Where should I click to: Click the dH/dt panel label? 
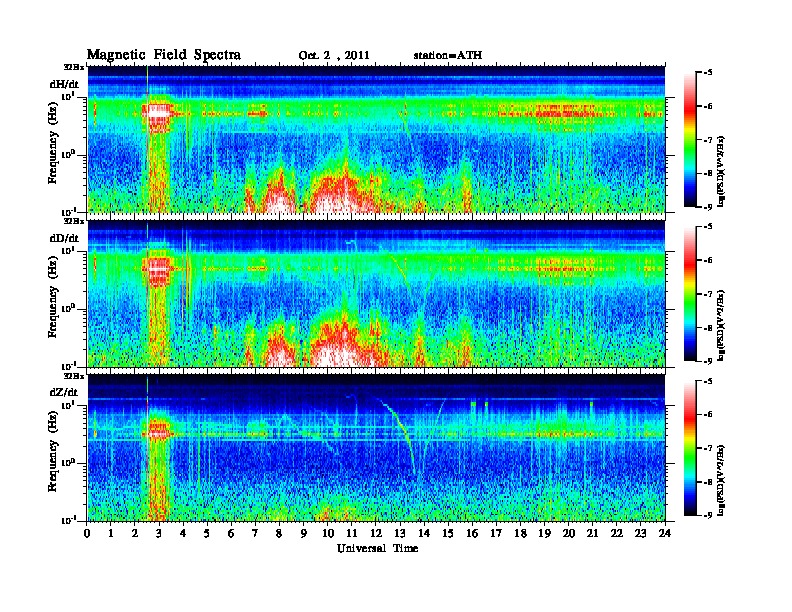coord(64,84)
